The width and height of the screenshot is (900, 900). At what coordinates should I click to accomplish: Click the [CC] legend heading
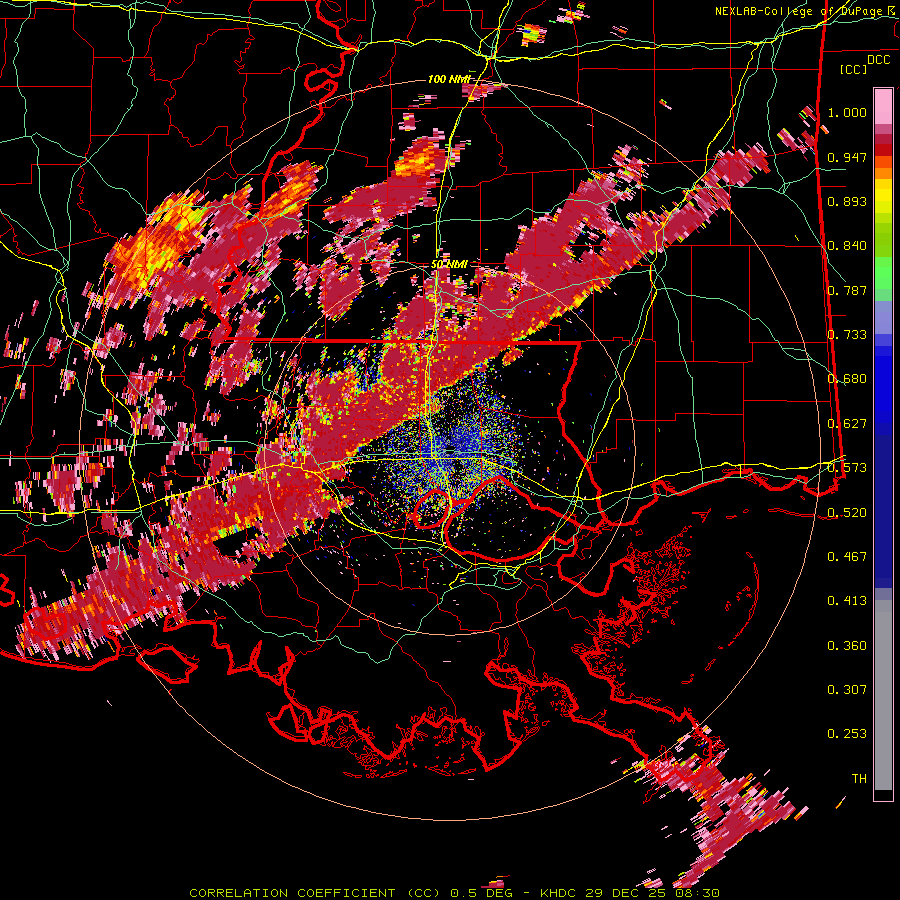854,69
